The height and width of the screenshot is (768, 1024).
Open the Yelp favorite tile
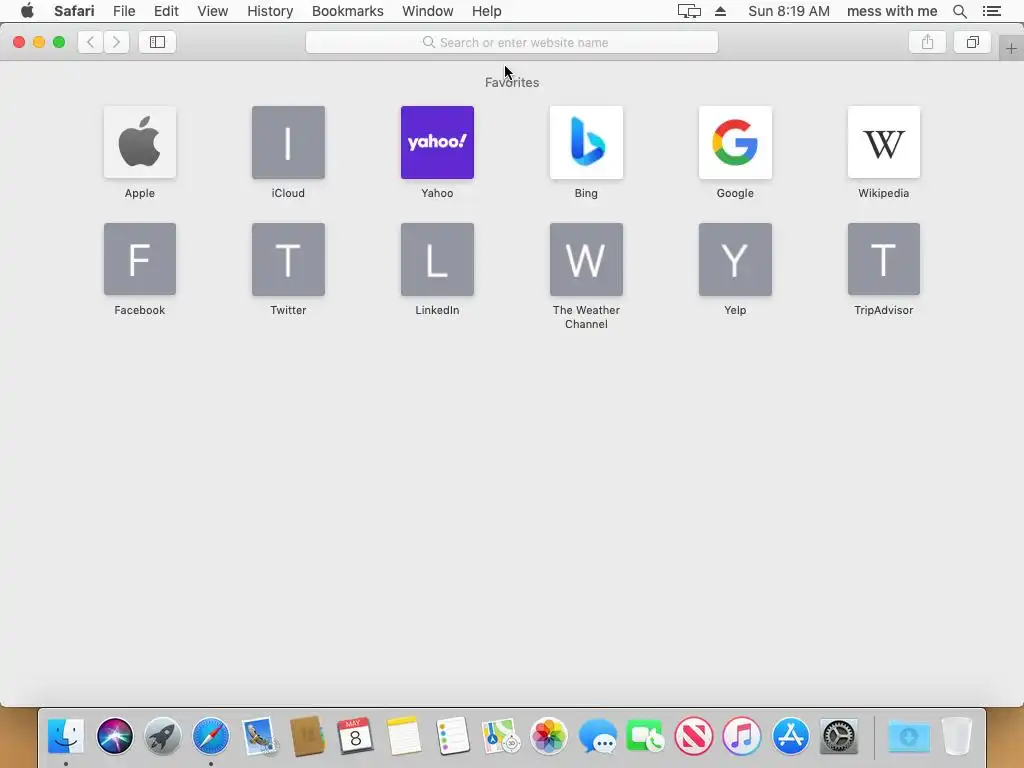click(735, 259)
